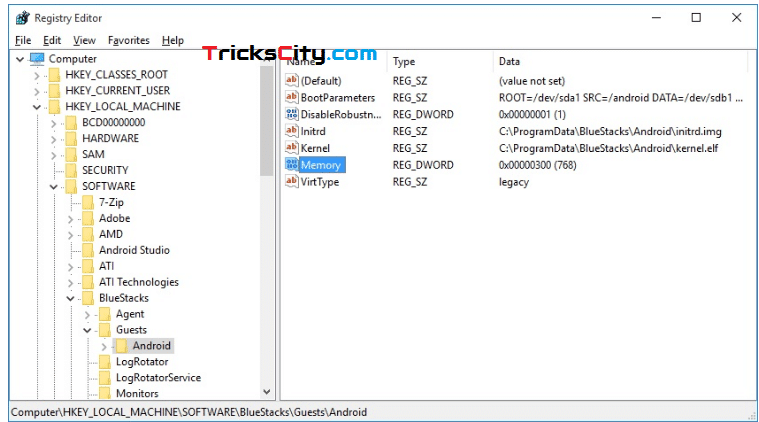The image size is (759, 422).
Task: Click the Monitors folder icon
Action: click(105, 393)
